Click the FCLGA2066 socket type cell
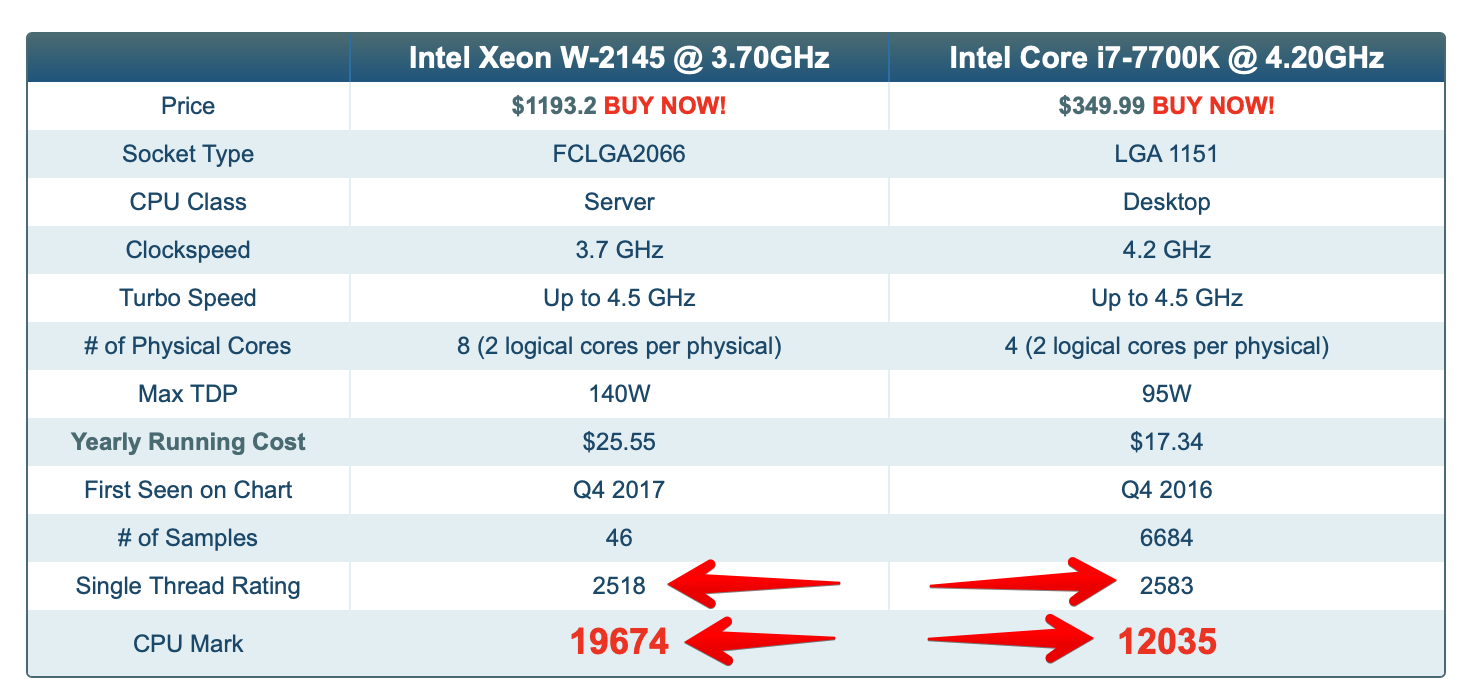Image resolution: width=1468 pixels, height=698 pixels. coord(619,154)
